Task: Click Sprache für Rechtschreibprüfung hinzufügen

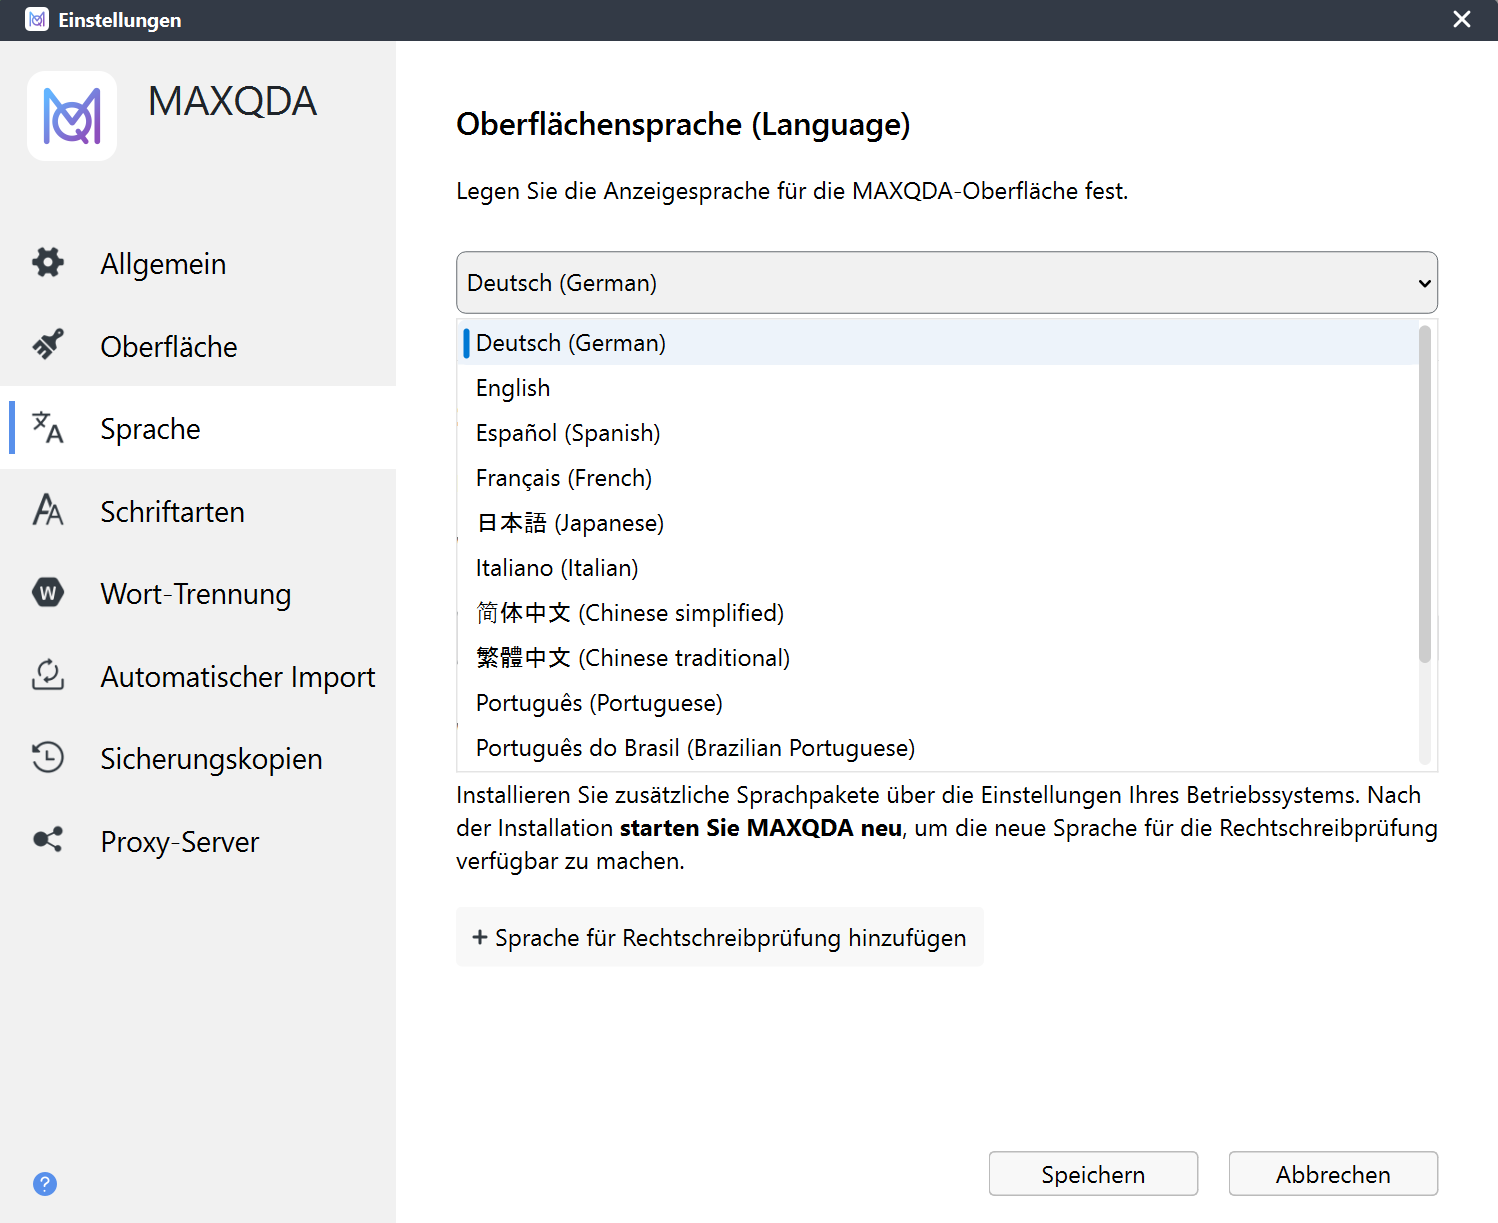Action: tap(720, 937)
